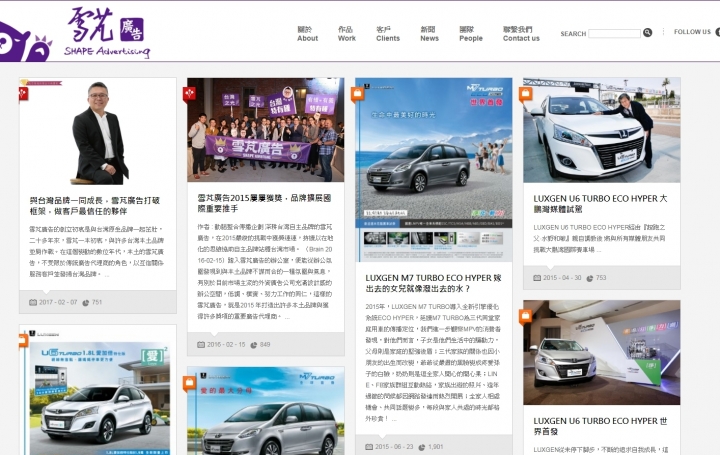This screenshot has height=455, width=720.
Task: Open the 2015 awards article headline
Action: 264,203
